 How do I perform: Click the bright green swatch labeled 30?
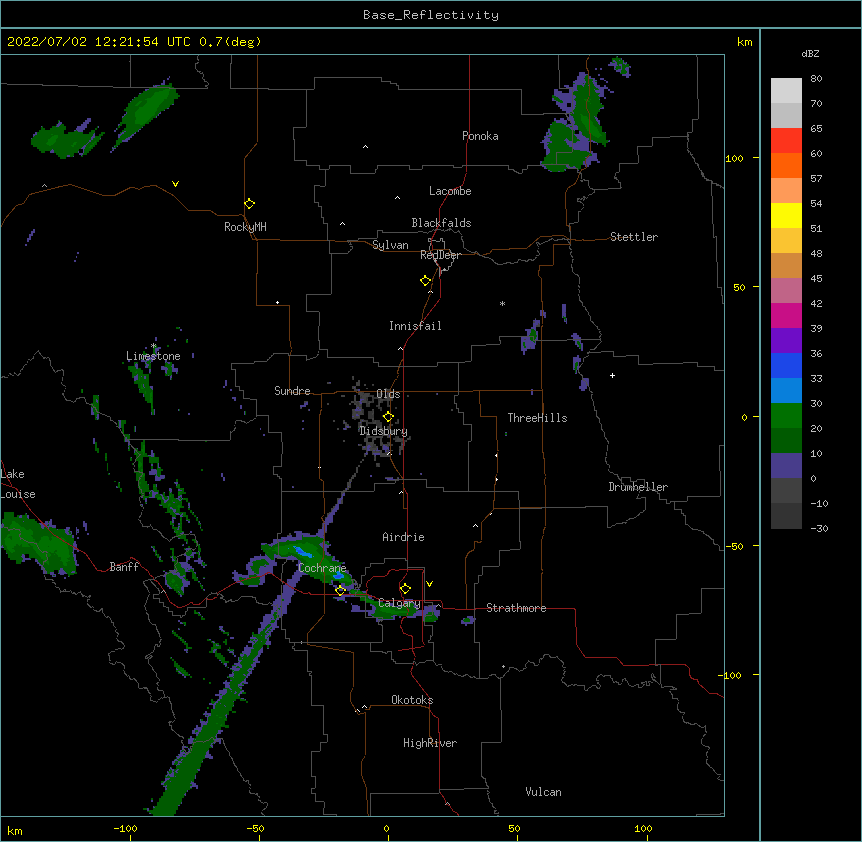point(786,416)
